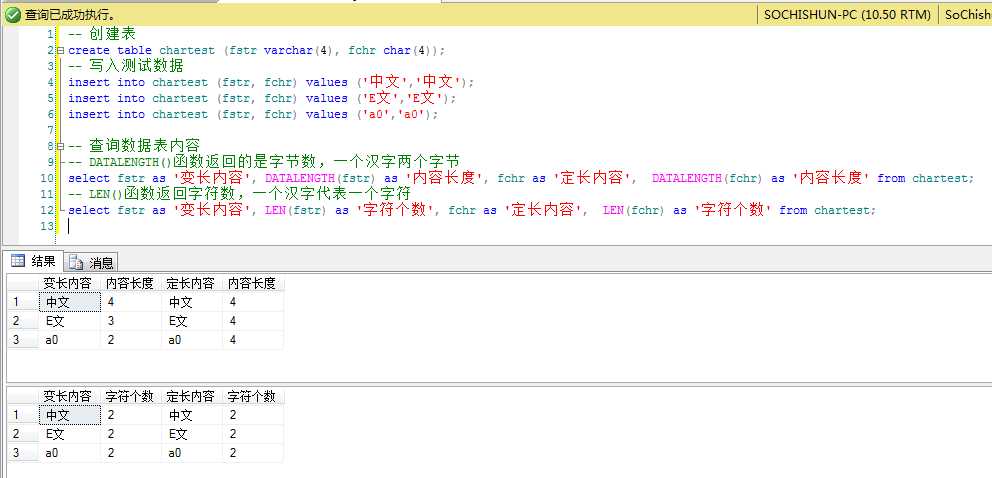Collapse the comment block at line 8

(x=60, y=146)
